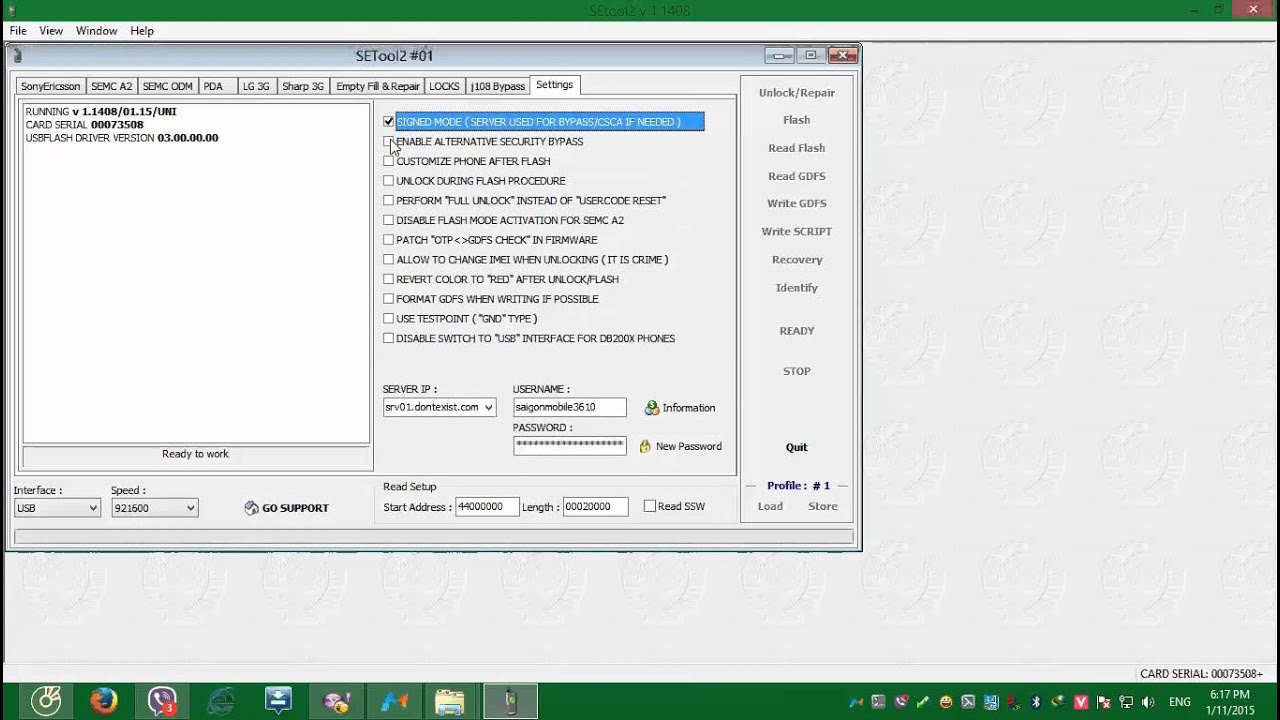Open the Information server icon link

pos(652,408)
